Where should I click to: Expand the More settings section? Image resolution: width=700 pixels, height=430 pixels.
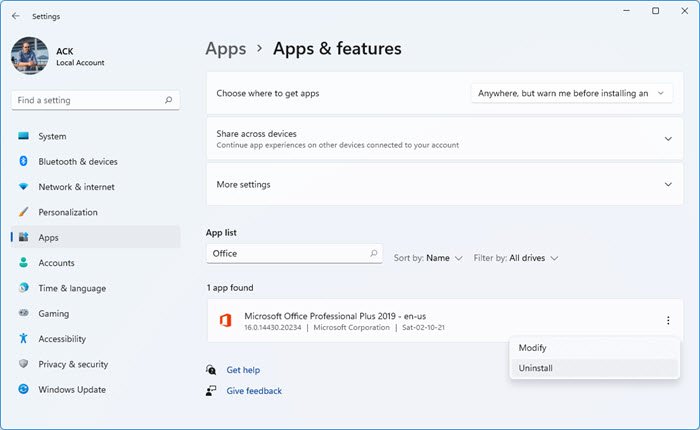click(667, 184)
